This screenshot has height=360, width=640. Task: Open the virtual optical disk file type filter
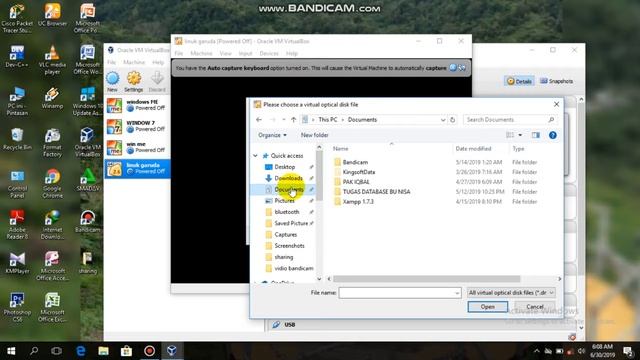pos(511,293)
